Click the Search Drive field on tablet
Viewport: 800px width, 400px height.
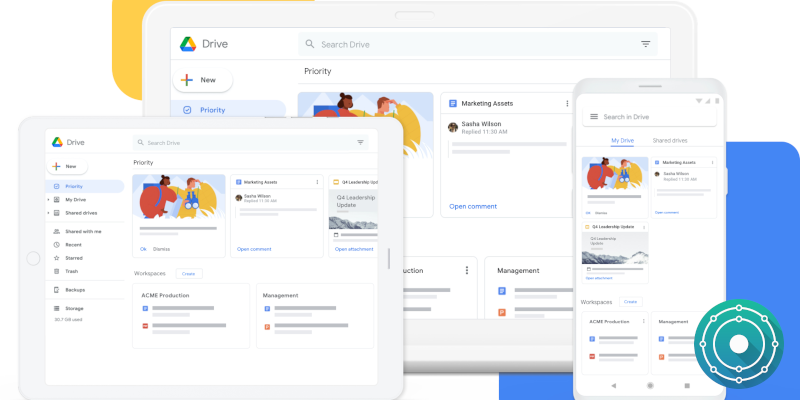(x=250, y=143)
